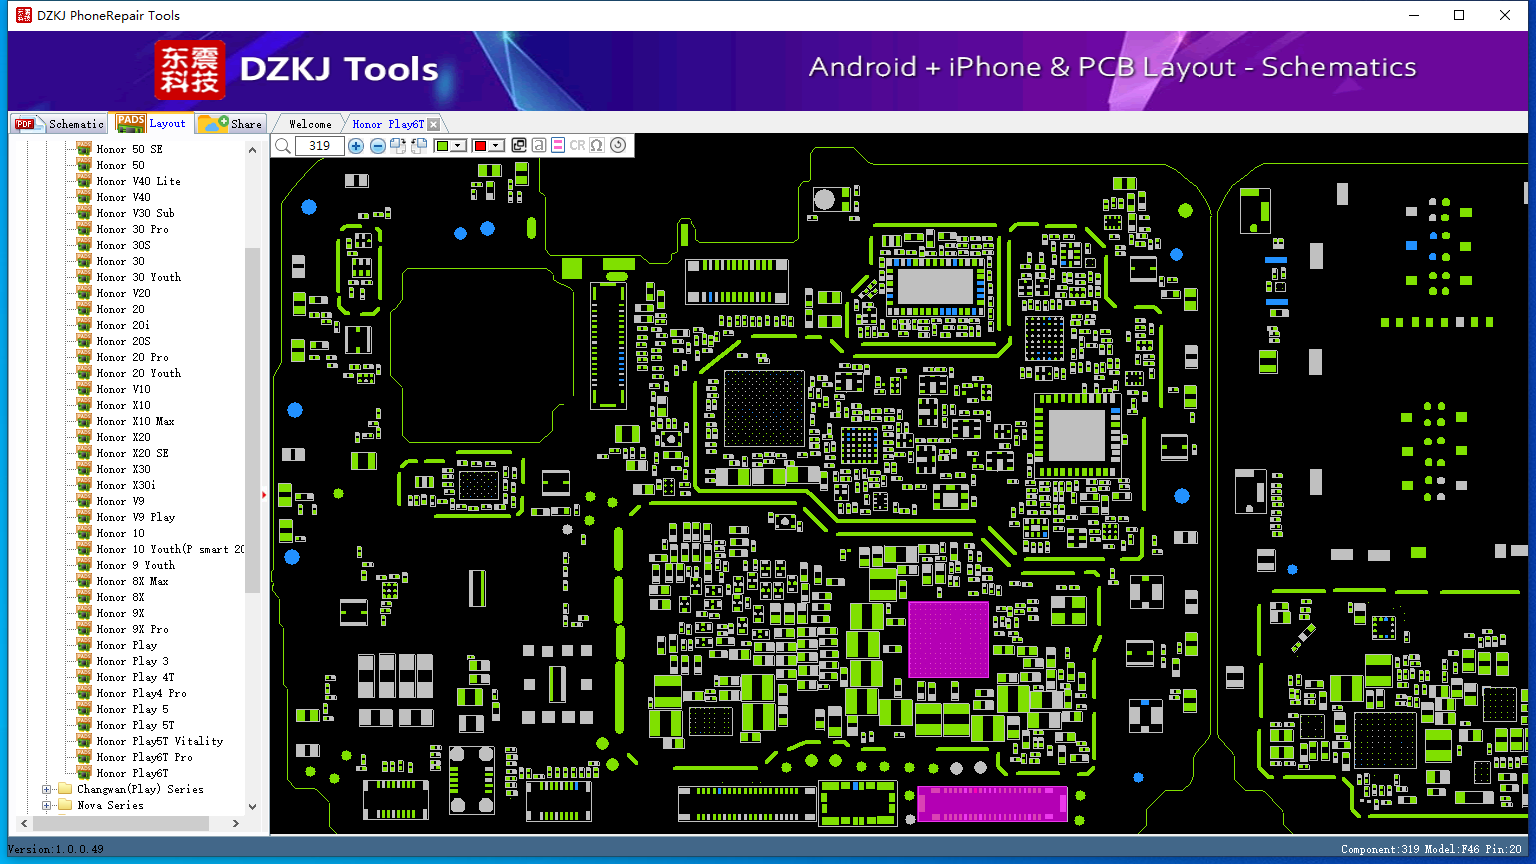
Task: Click the circular reset view icon
Action: (x=618, y=146)
